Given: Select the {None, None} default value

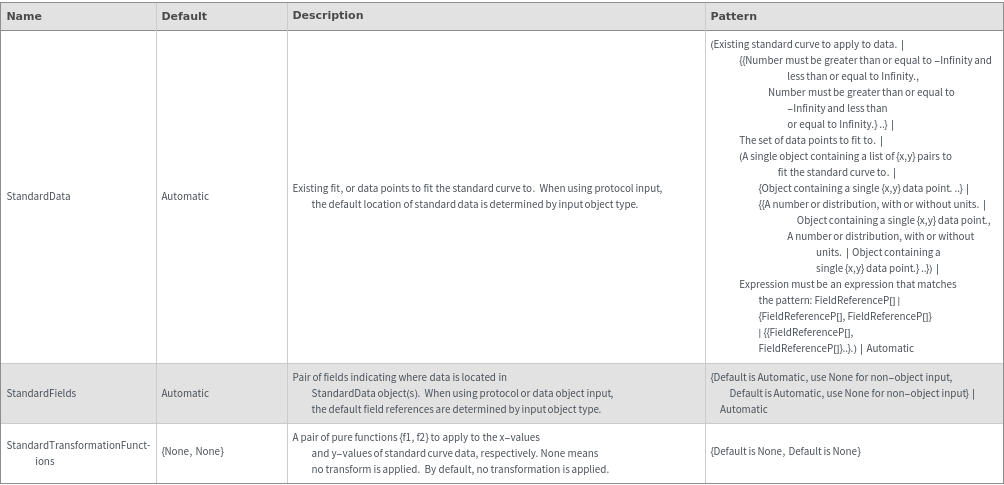Looking at the screenshot, I should pyautogui.click(x=192, y=452).
